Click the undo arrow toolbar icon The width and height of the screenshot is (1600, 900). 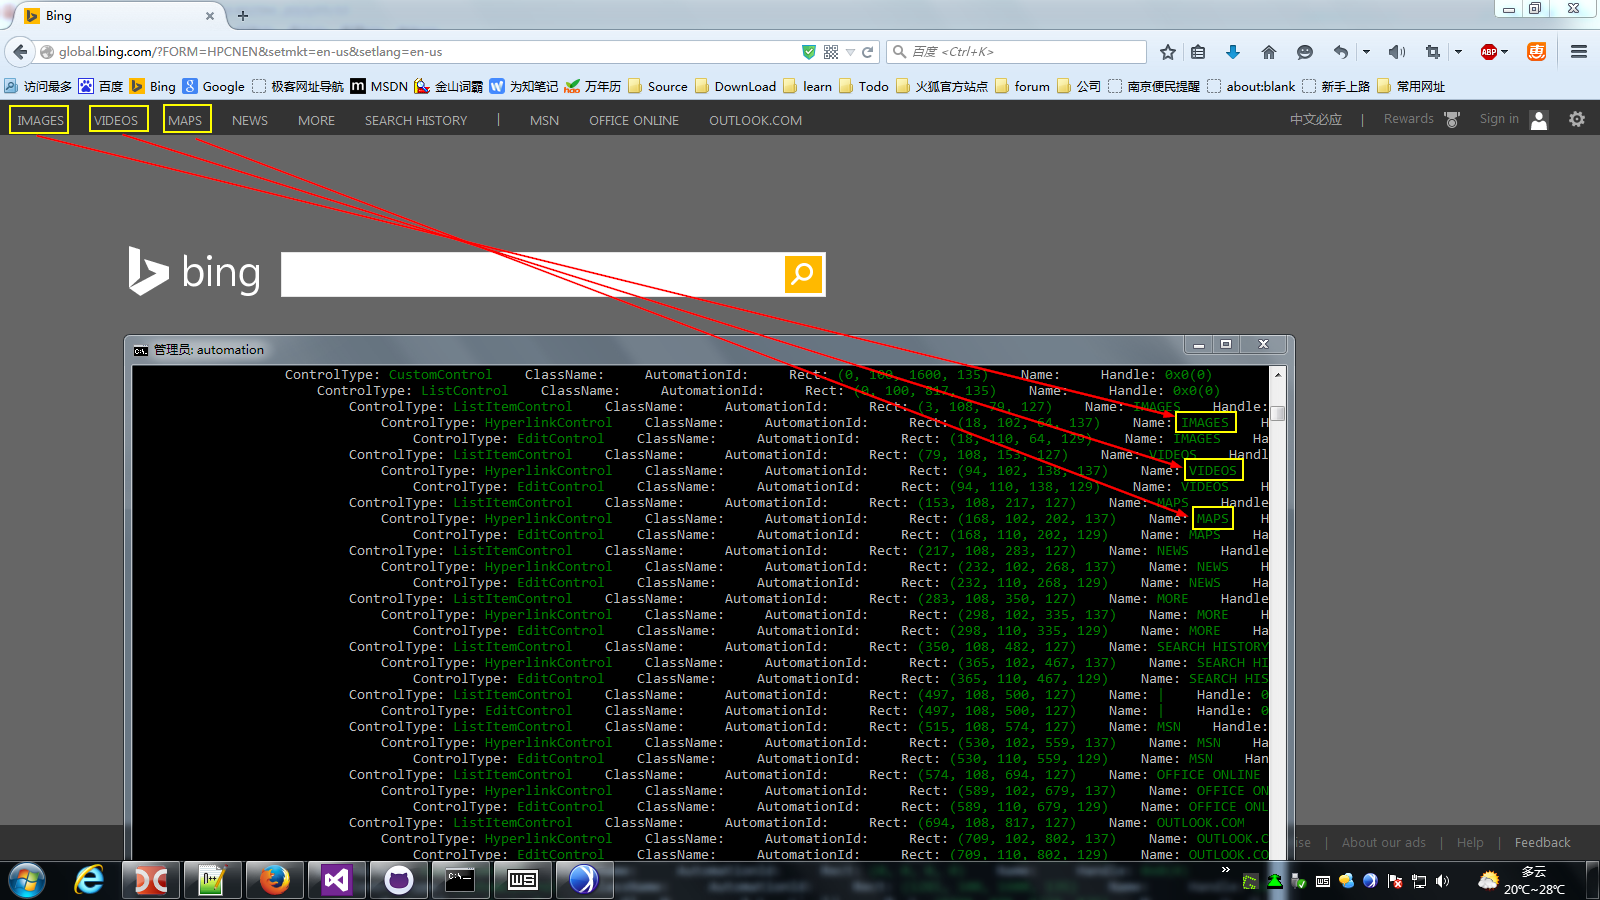click(x=1341, y=52)
